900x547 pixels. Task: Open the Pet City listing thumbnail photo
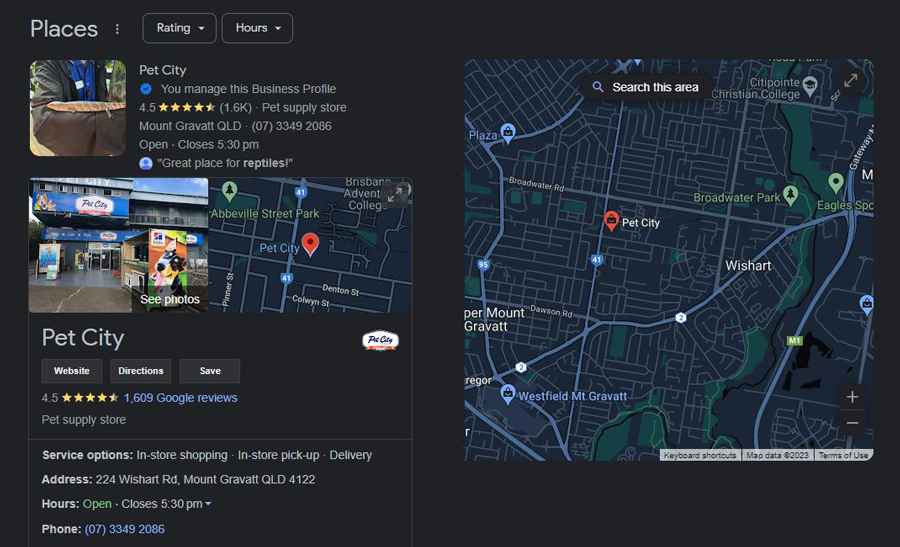(78, 108)
